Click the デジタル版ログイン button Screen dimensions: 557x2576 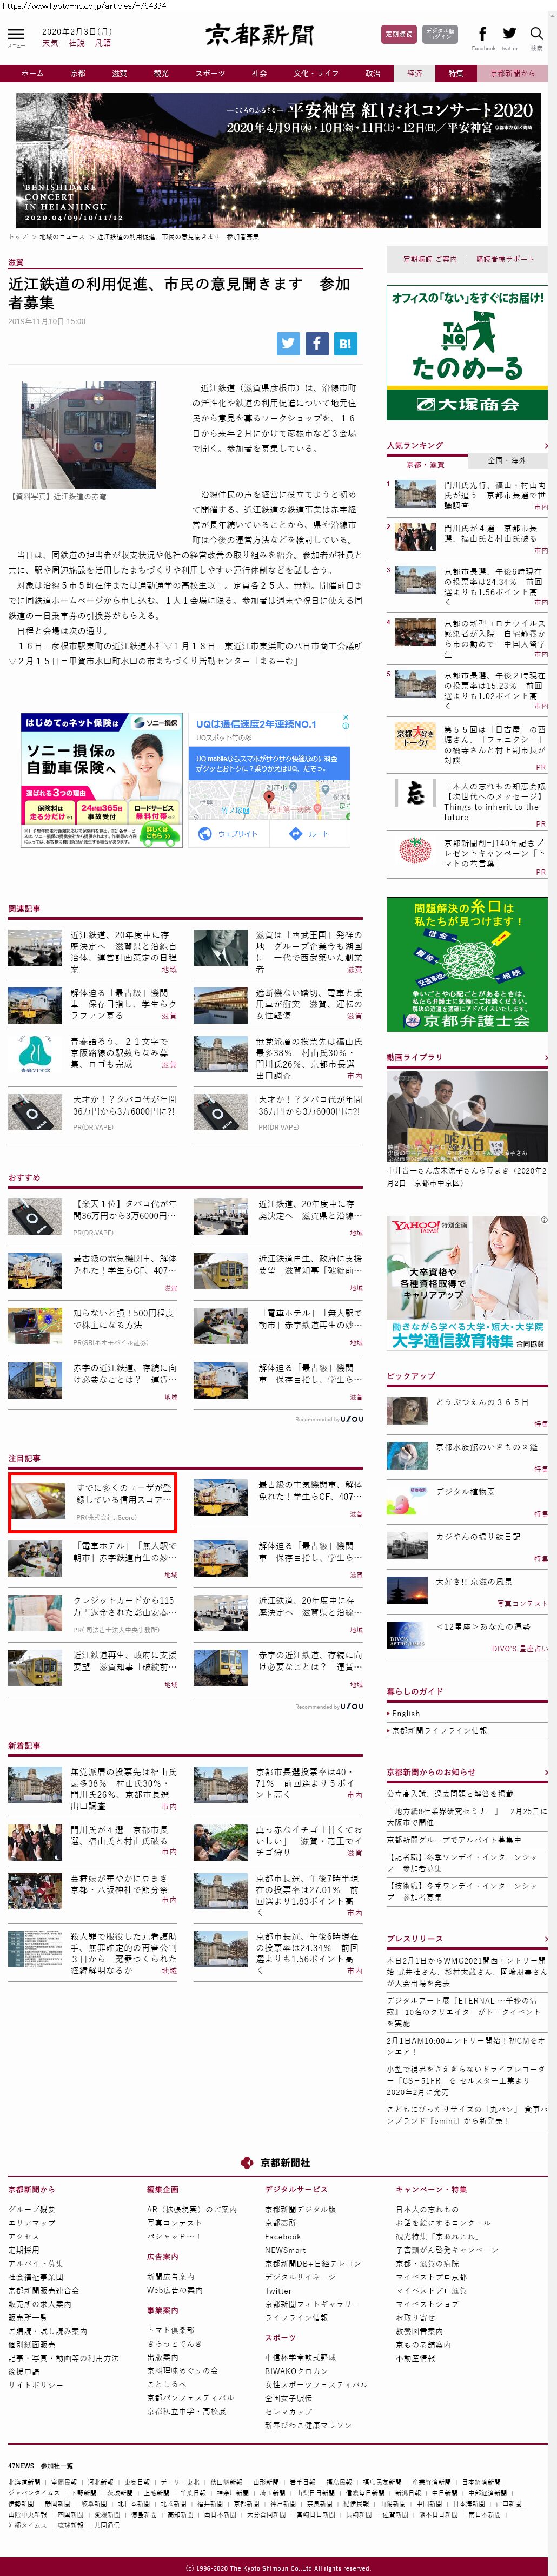pyautogui.click(x=440, y=34)
